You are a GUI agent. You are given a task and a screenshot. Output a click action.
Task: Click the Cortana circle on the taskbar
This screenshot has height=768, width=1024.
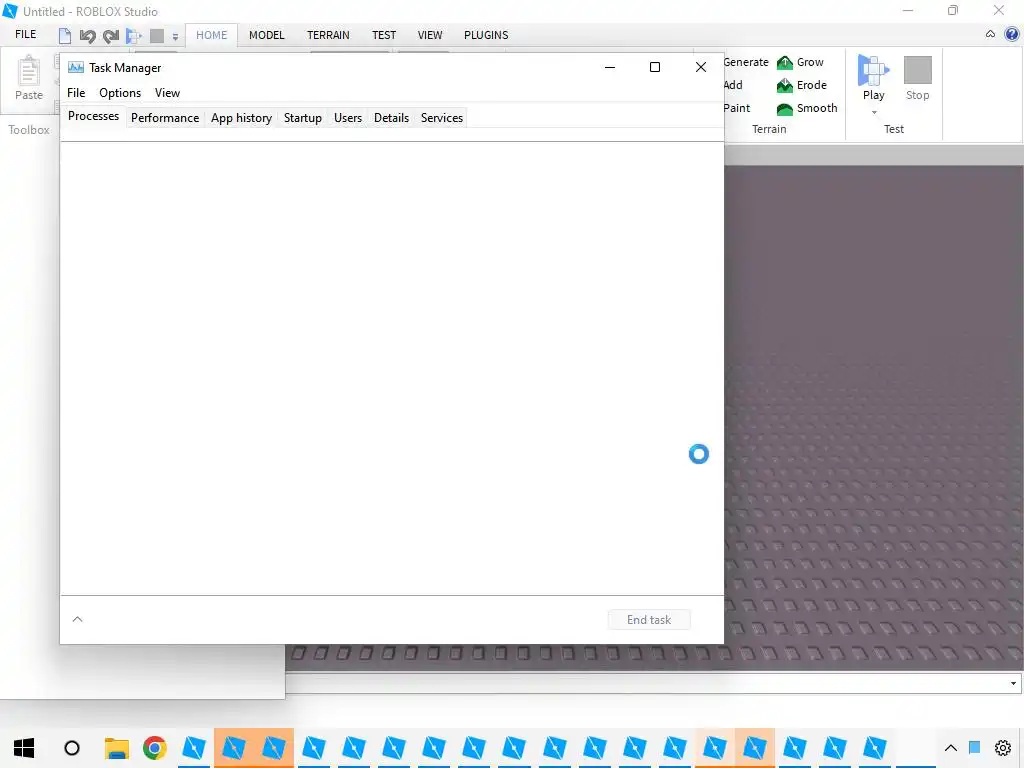click(x=72, y=748)
